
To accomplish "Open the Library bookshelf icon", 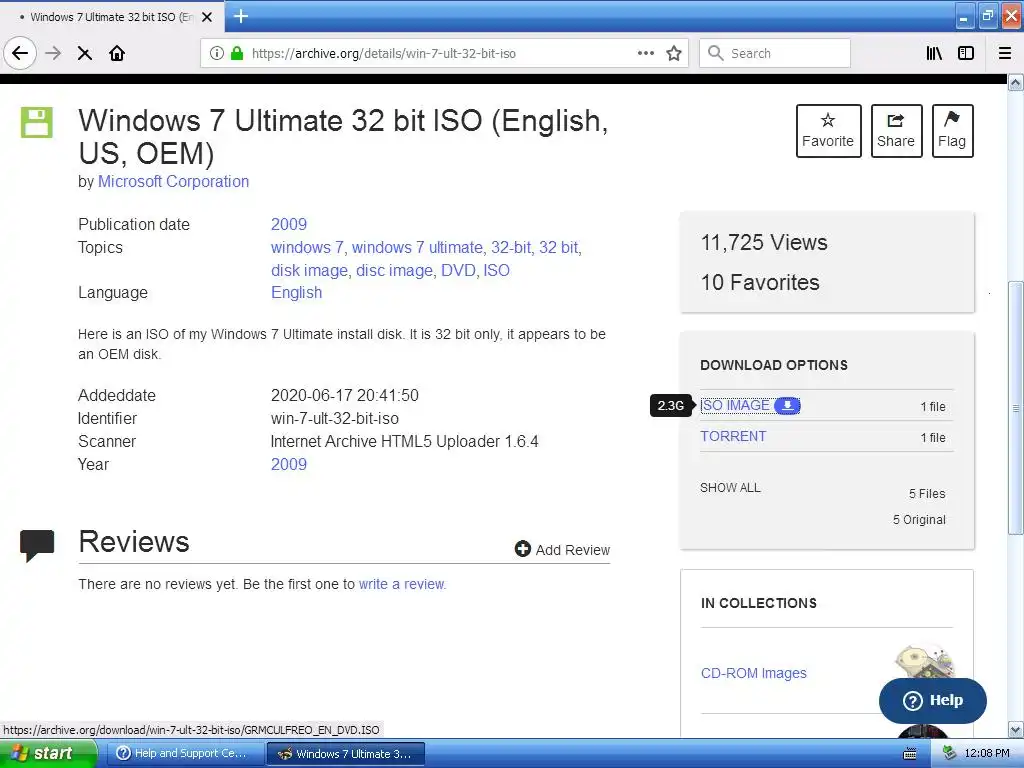I will pyautogui.click(x=934, y=53).
